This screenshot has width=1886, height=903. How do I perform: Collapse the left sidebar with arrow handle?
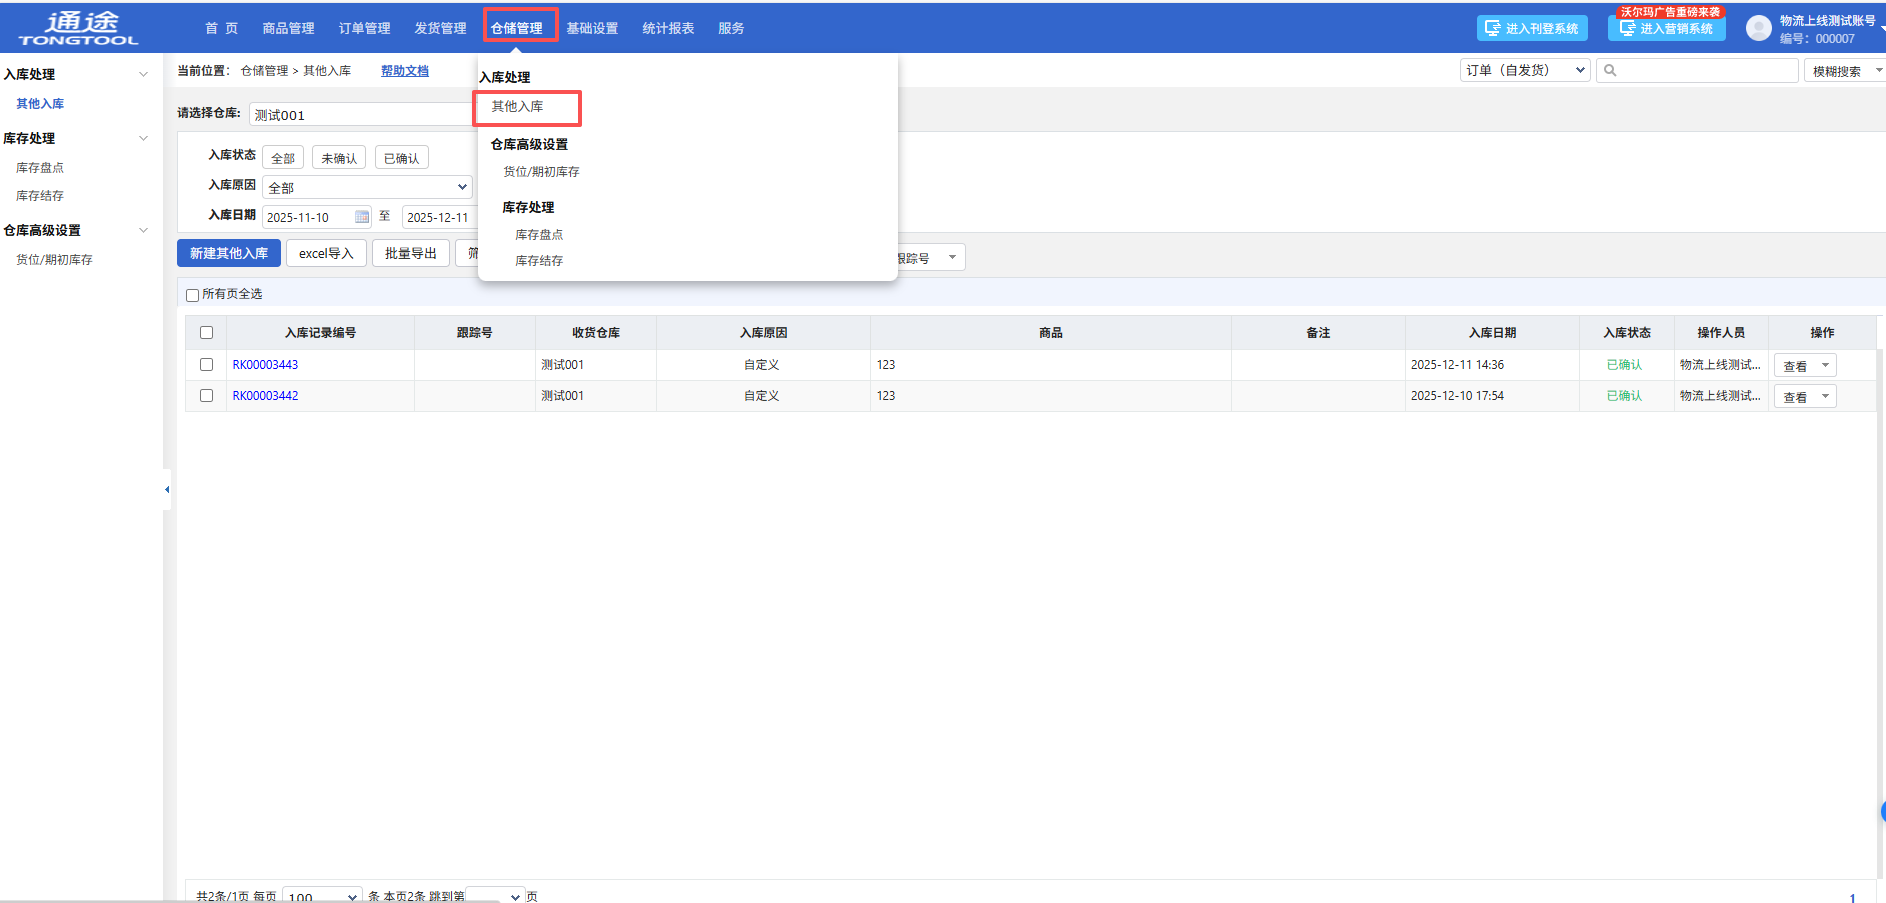(x=167, y=489)
